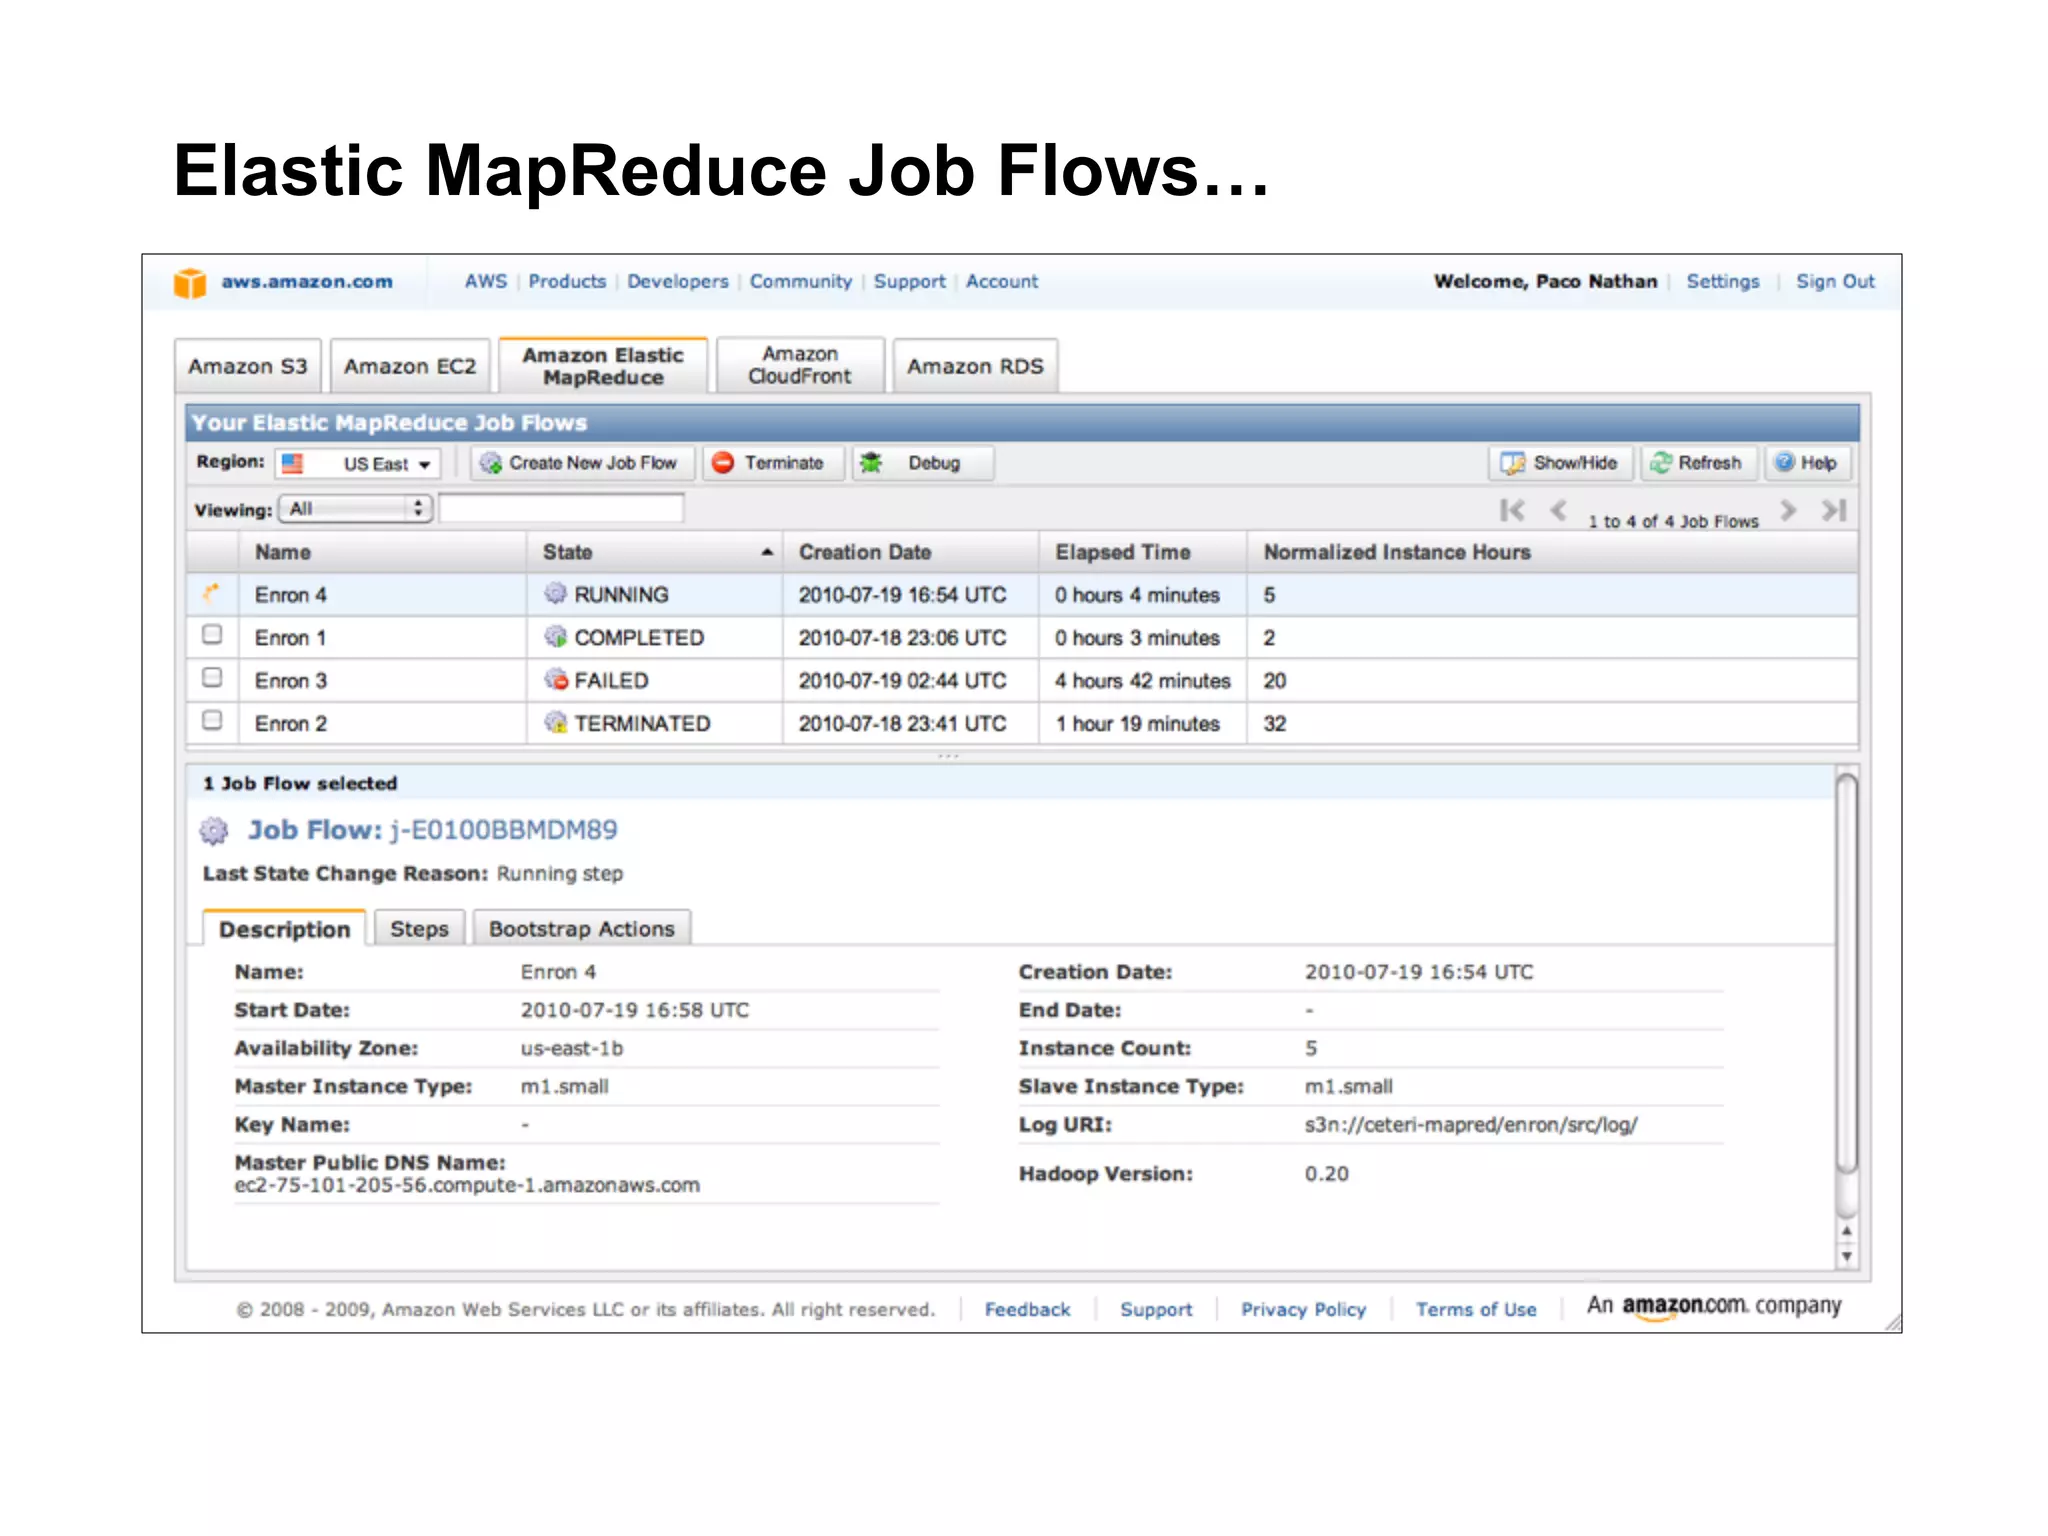Click the details panel vertical scrollbar thumb
The width and height of the screenshot is (2048, 1536).
[1847, 972]
